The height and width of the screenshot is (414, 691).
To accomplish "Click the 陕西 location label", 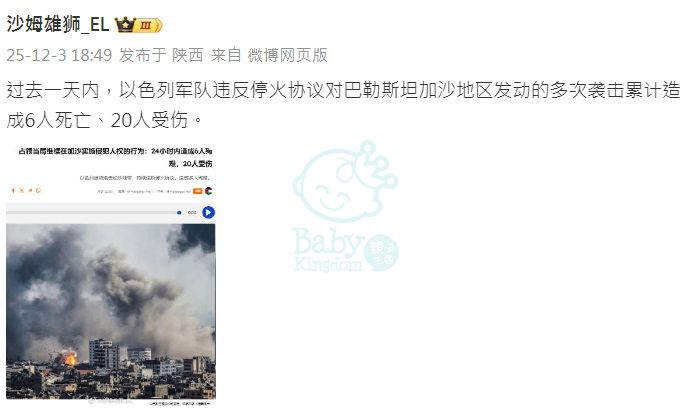I will pyautogui.click(x=188, y=55).
